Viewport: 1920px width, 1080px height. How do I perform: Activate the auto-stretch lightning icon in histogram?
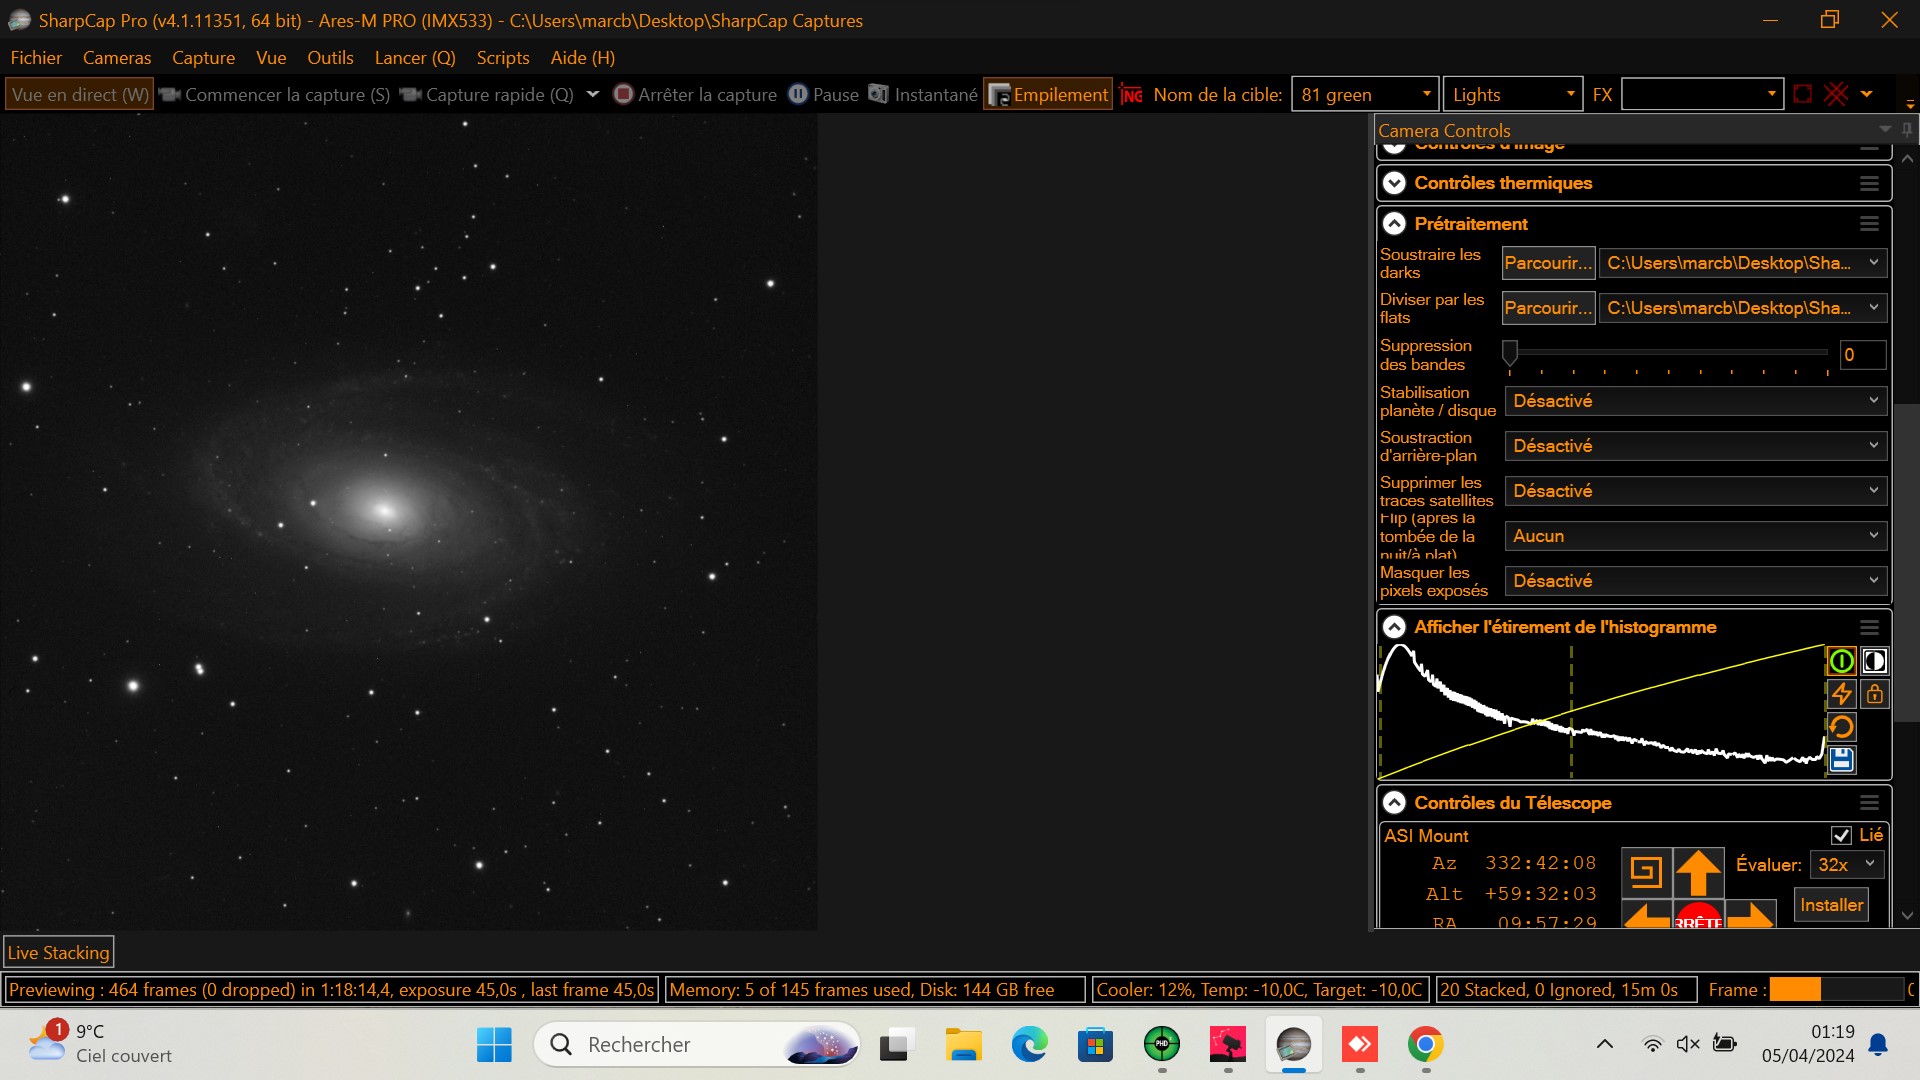click(x=1841, y=694)
